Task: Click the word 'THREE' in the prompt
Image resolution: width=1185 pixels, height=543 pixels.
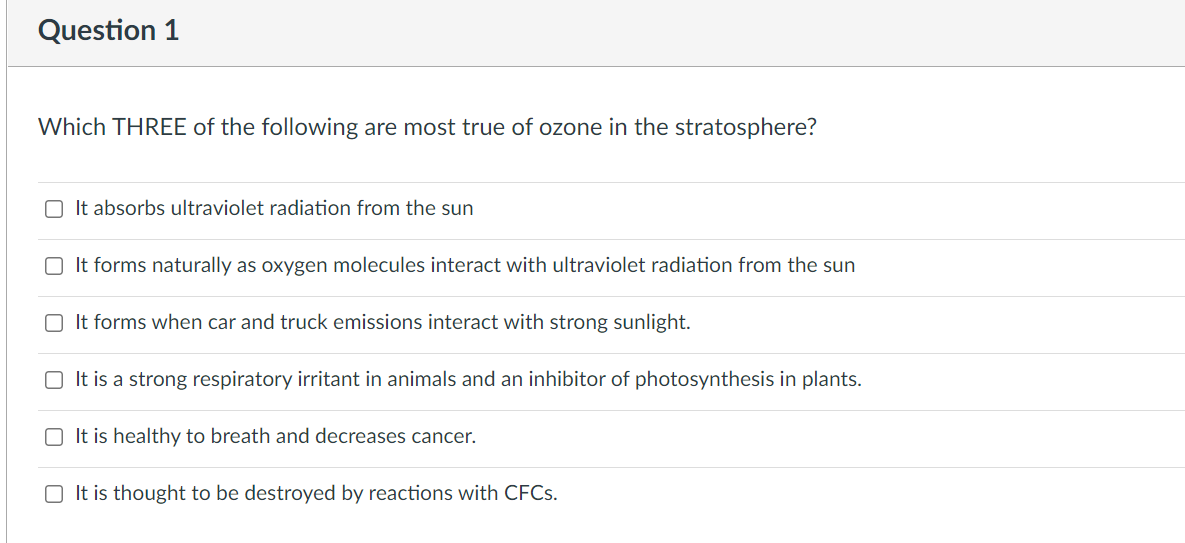Action: point(149,128)
